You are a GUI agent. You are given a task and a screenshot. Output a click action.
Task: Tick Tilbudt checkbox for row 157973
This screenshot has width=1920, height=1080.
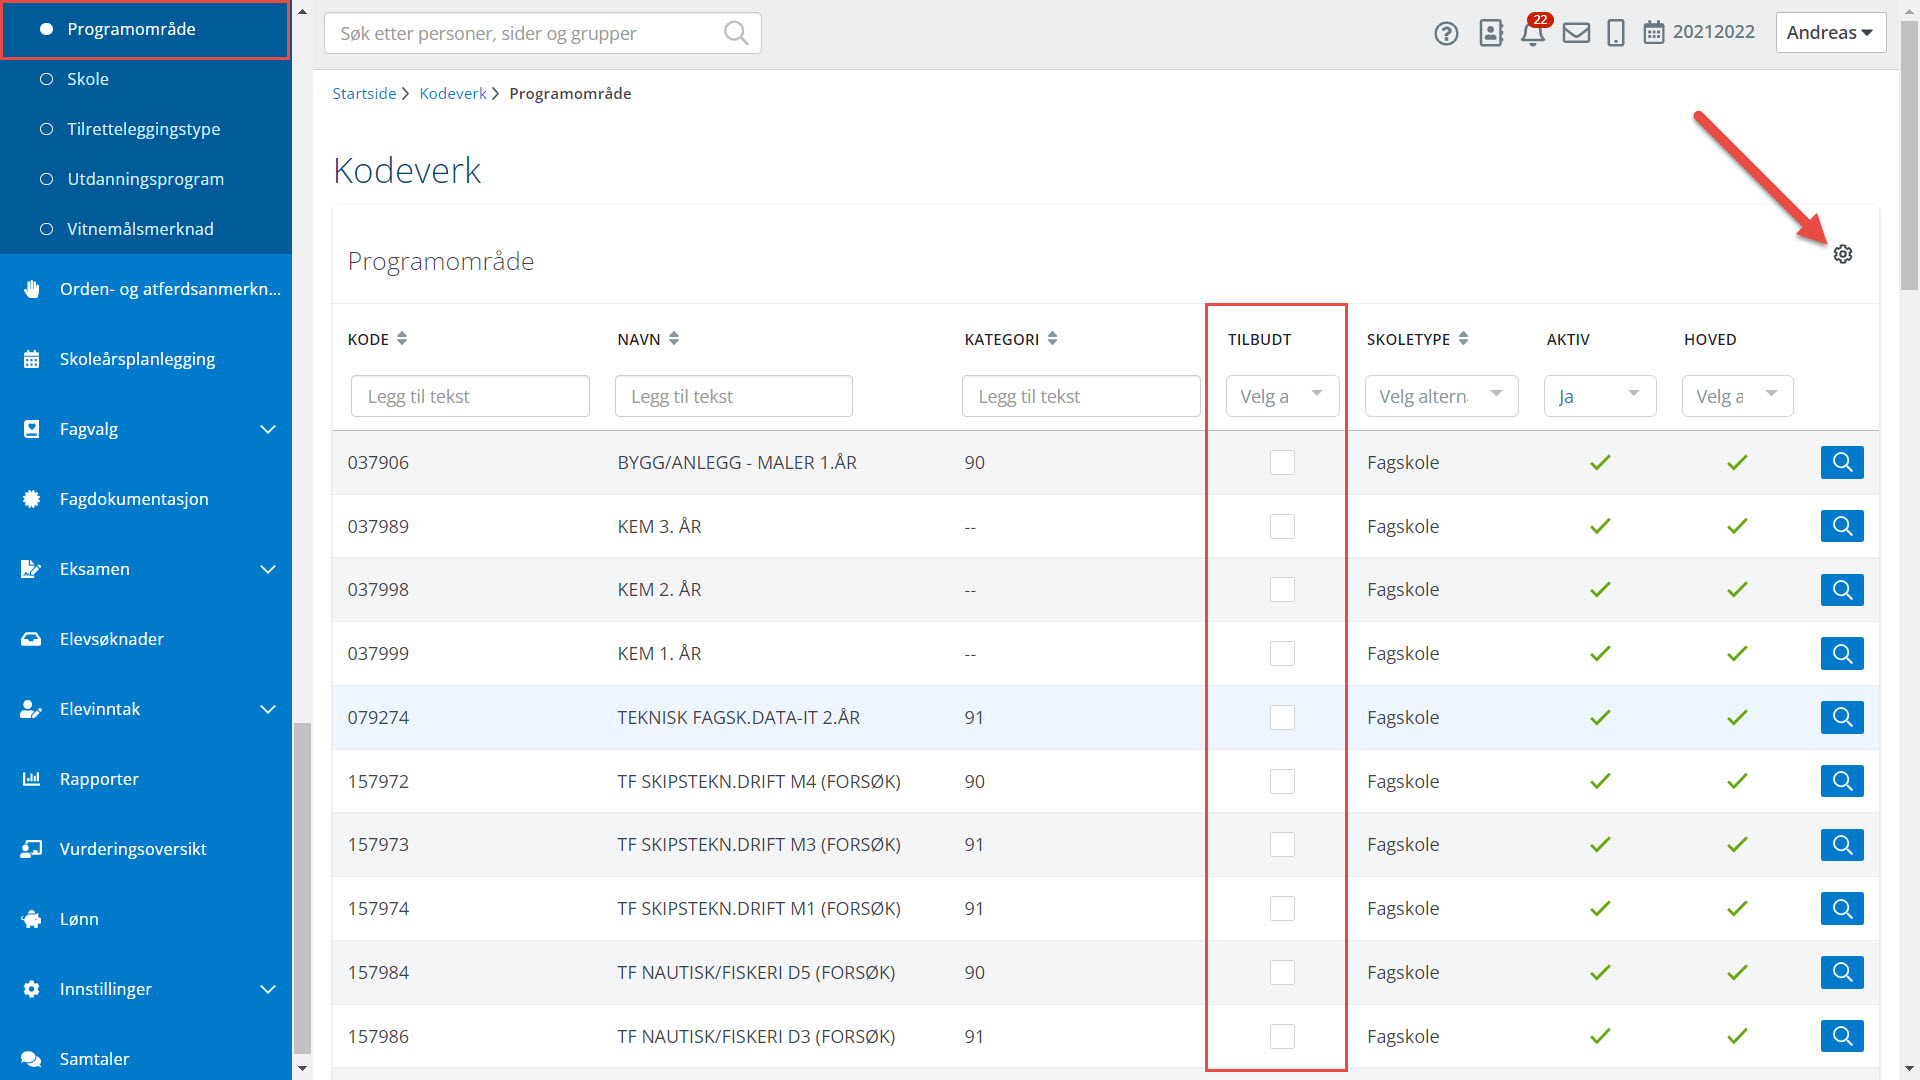[1282, 845]
